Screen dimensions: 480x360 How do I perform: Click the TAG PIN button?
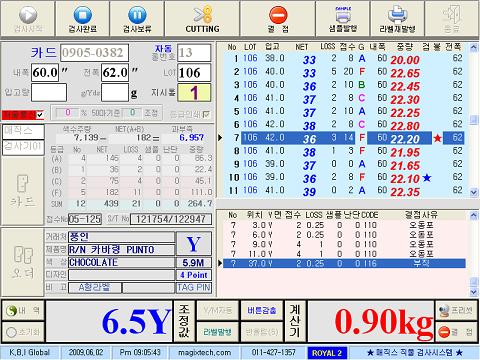[x=194, y=288]
